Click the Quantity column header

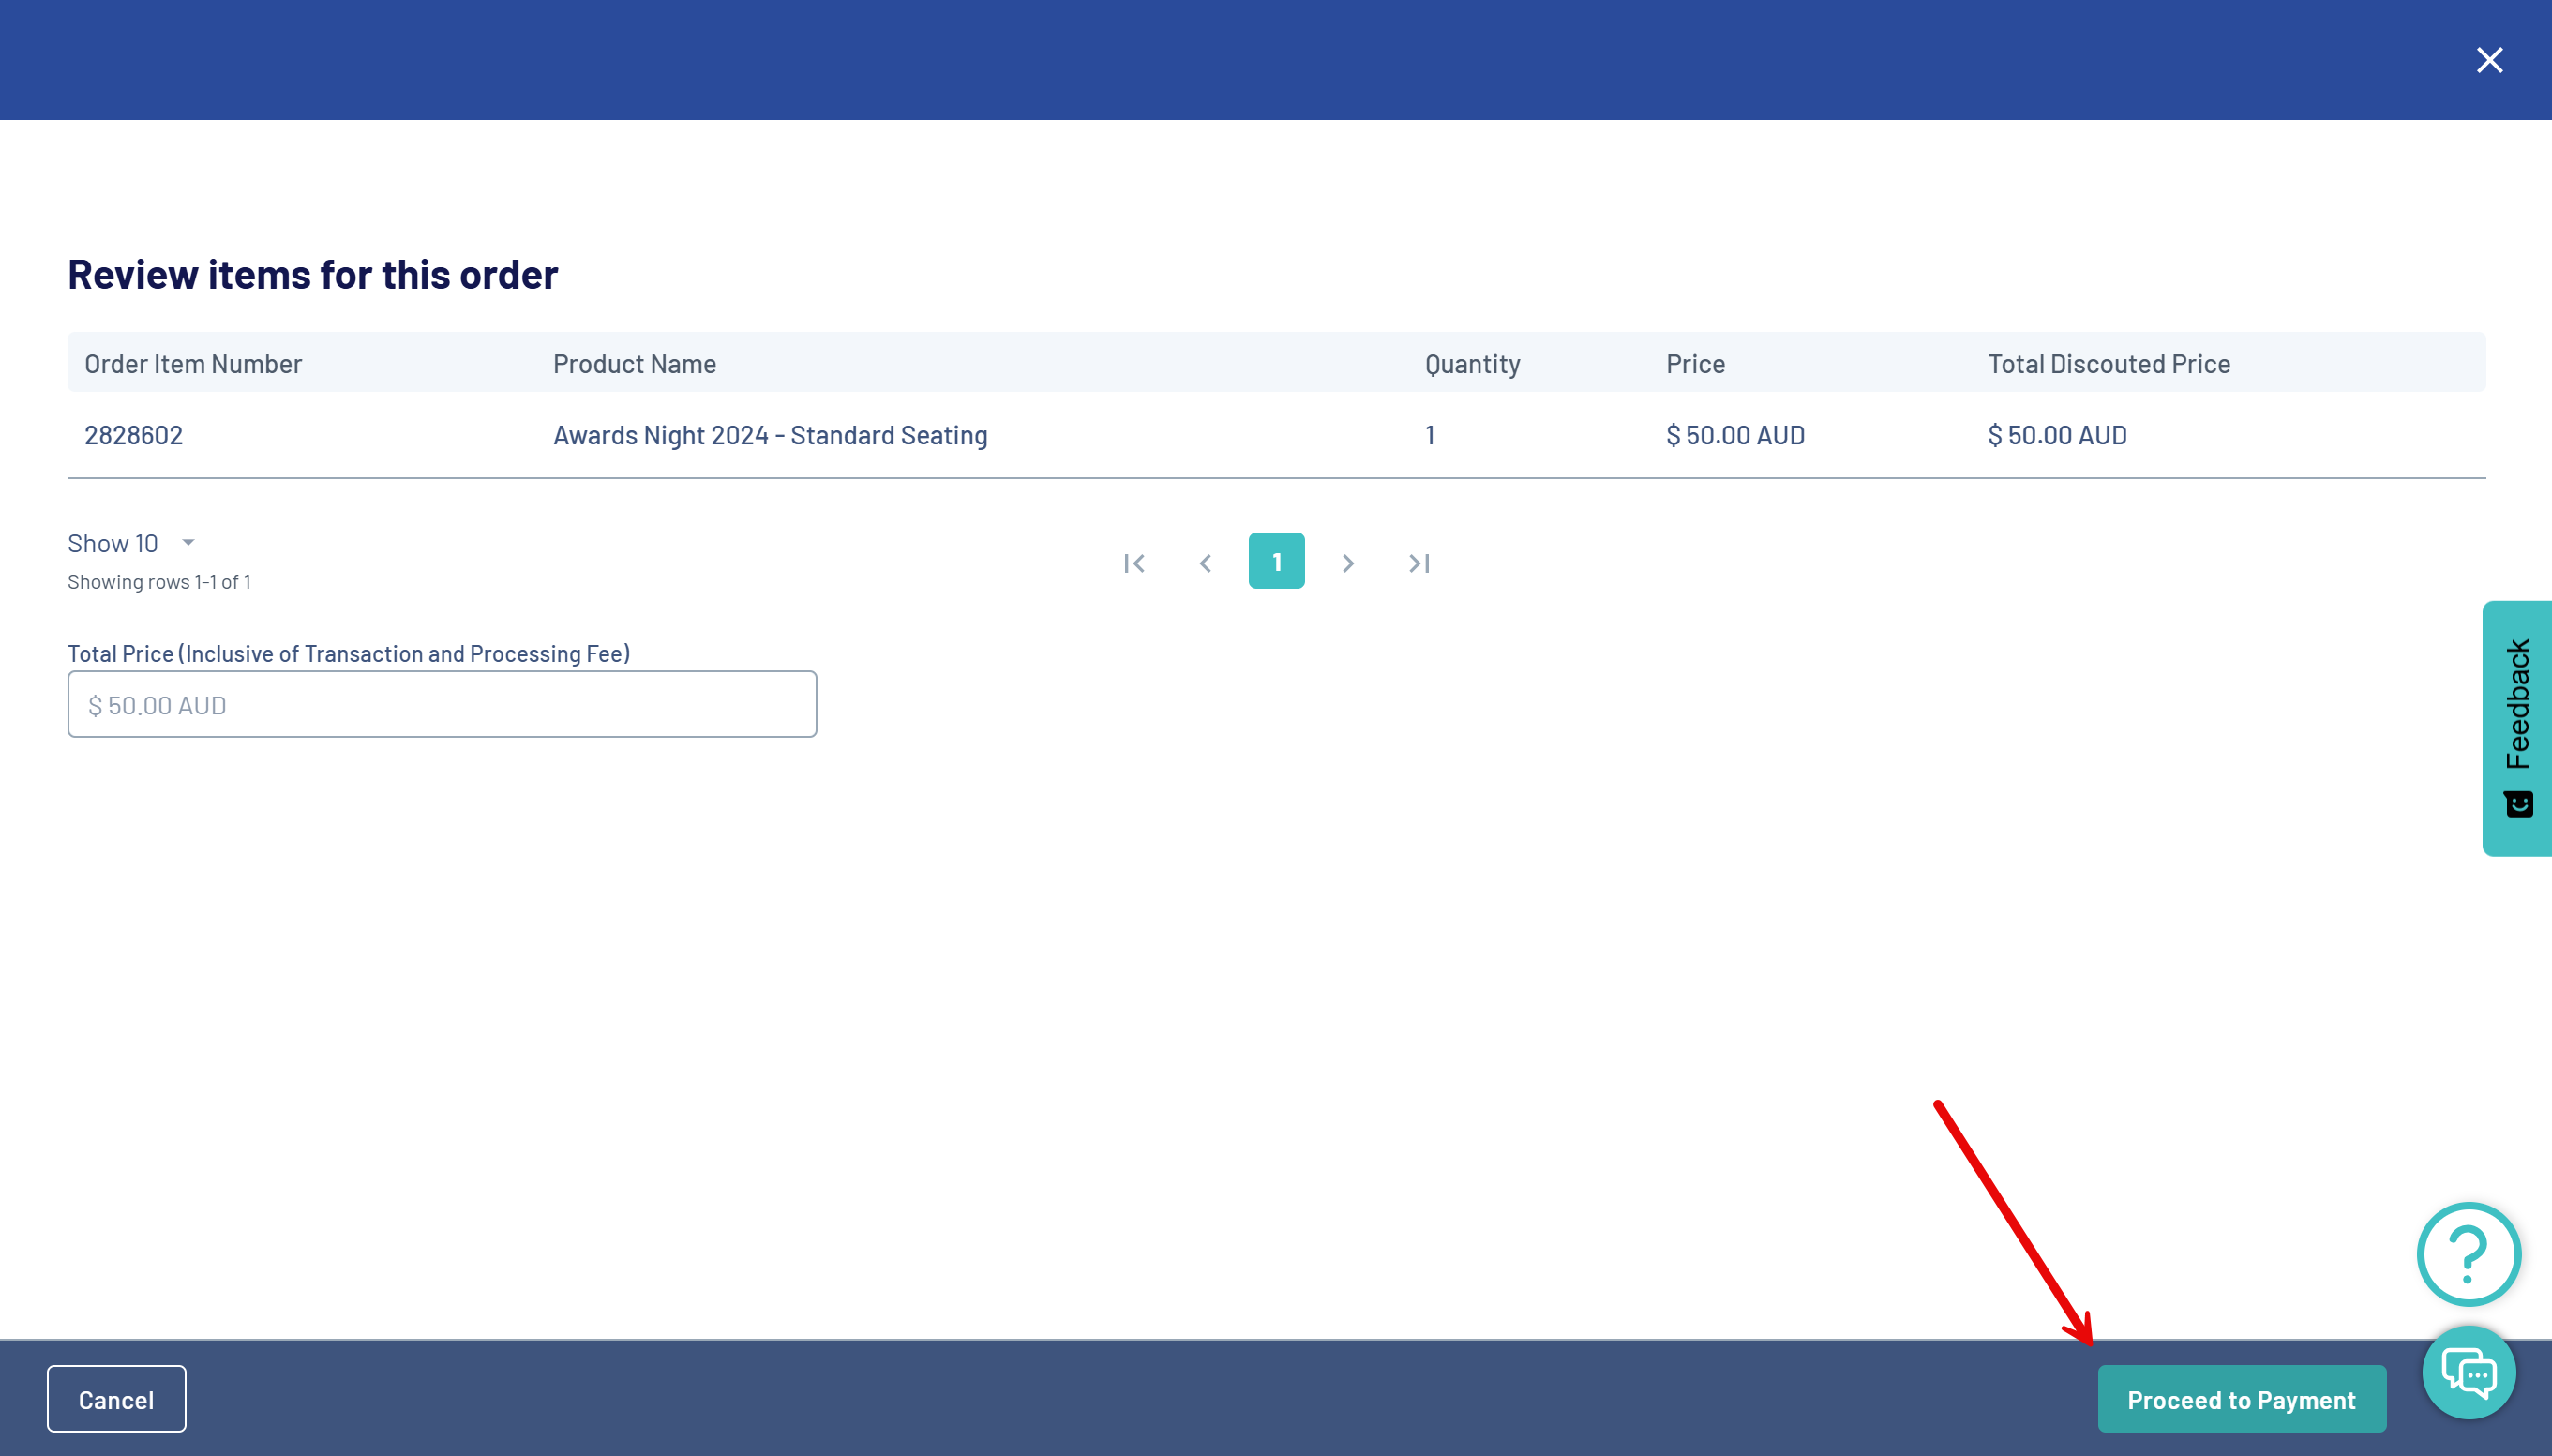point(1472,363)
